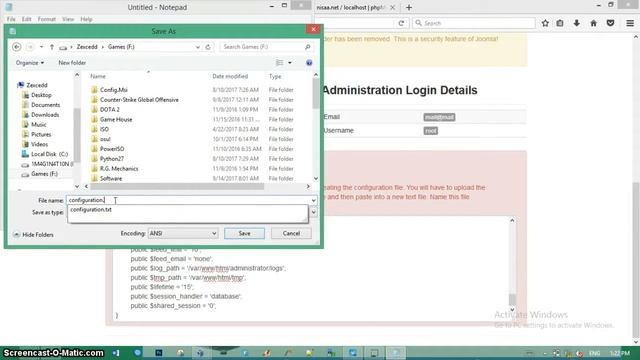This screenshot has height=360, width=640.
Task: Open Notepad Format menu
Action: pos(47,19)
